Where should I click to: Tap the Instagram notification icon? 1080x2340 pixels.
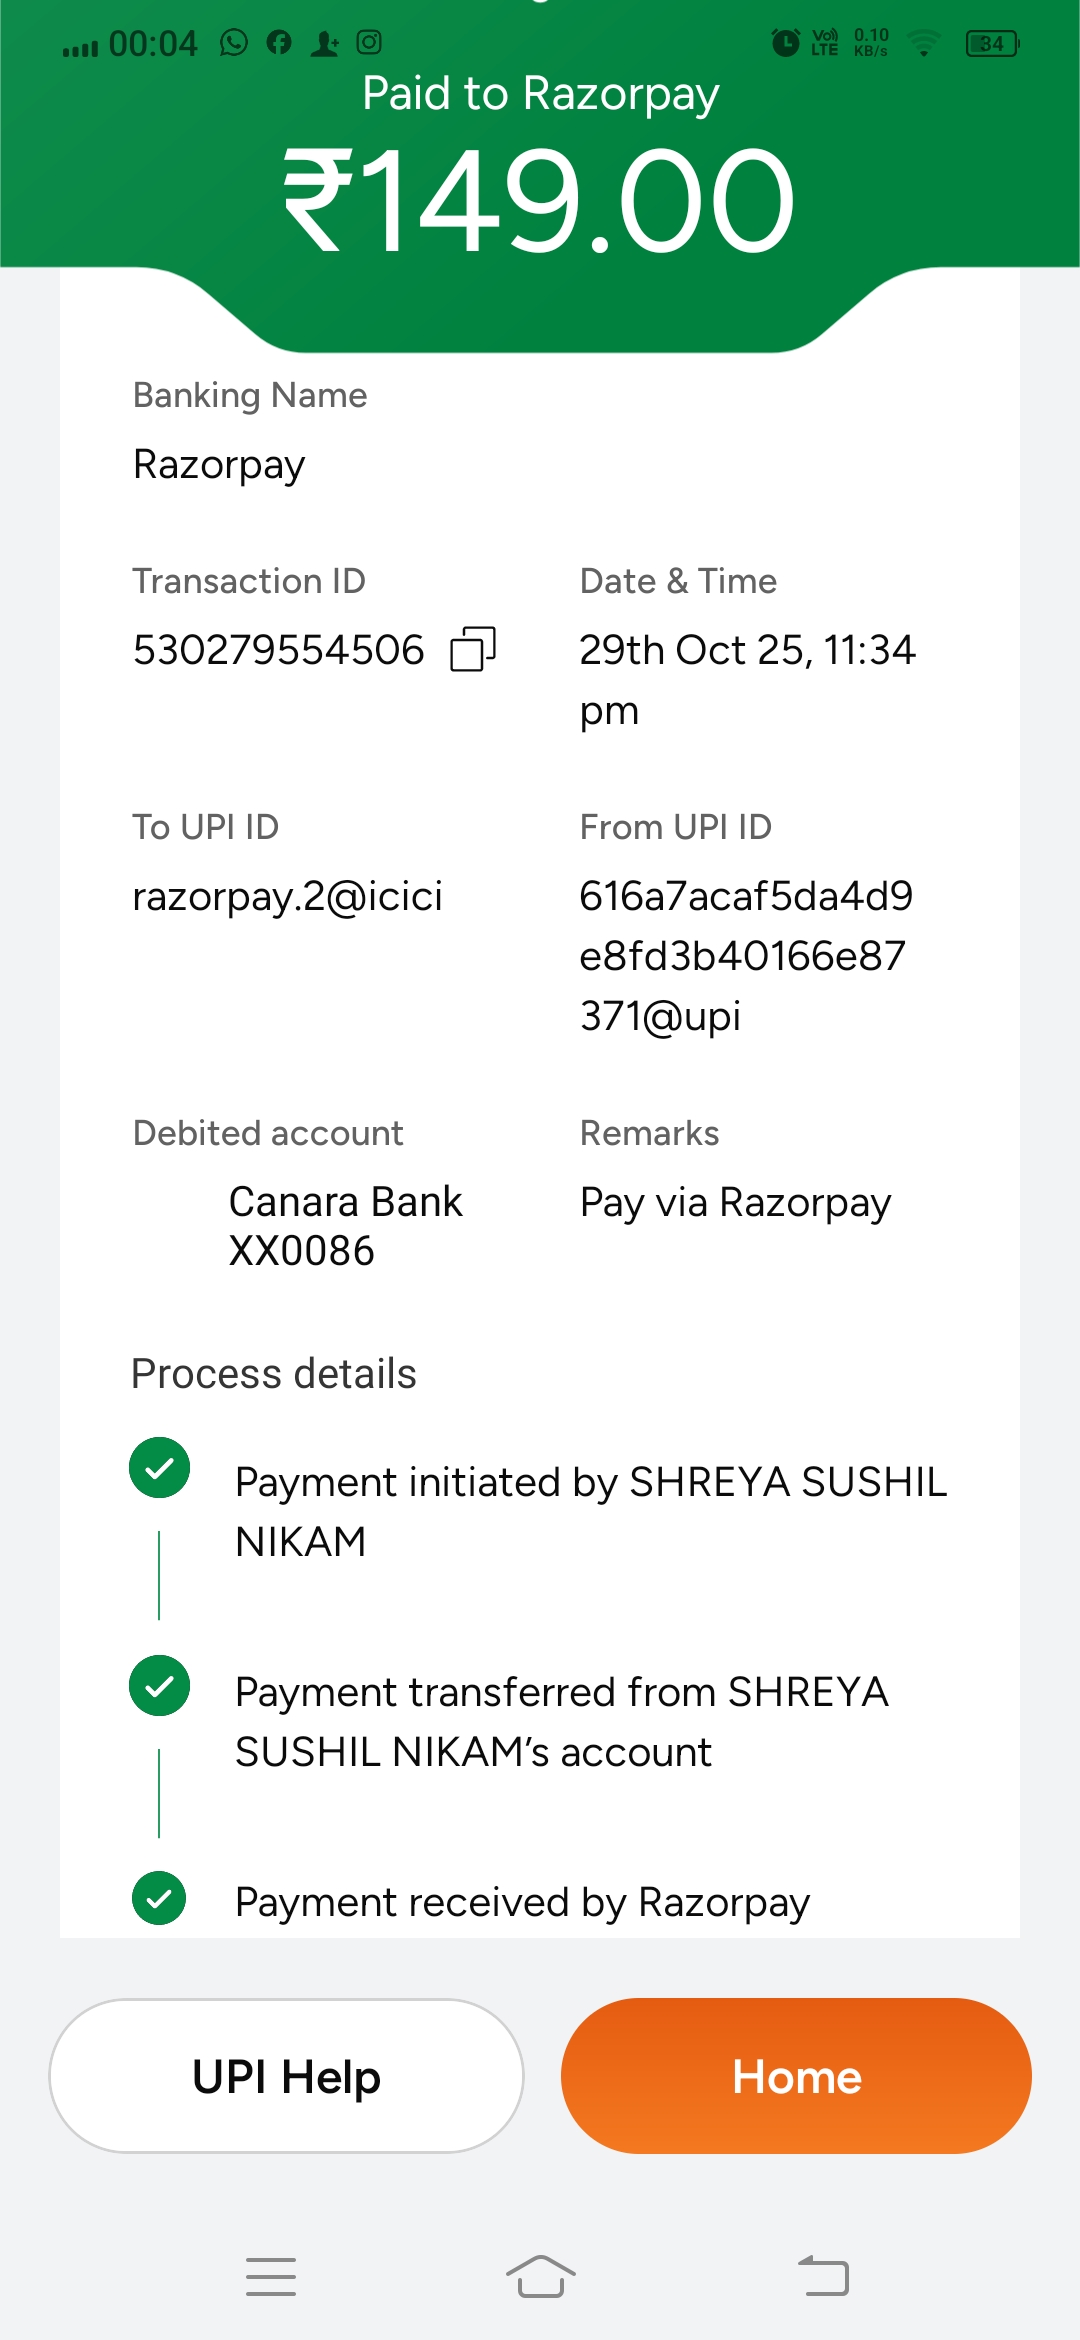point(369,43)
